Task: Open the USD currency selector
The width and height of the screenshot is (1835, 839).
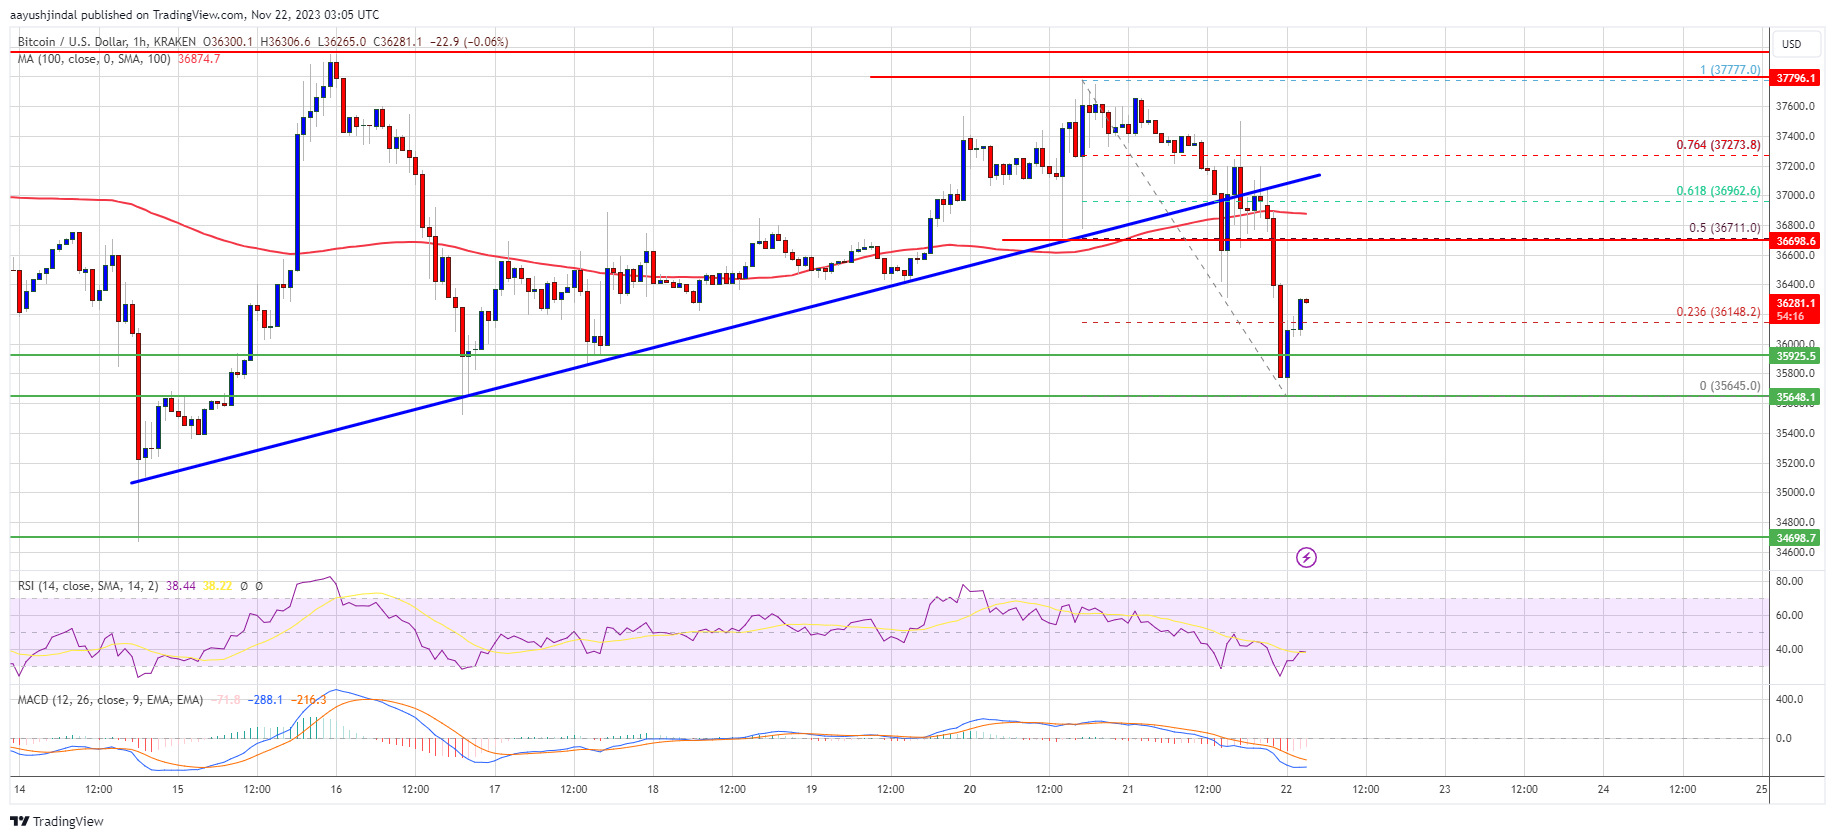Action: tap(1792, 44)
